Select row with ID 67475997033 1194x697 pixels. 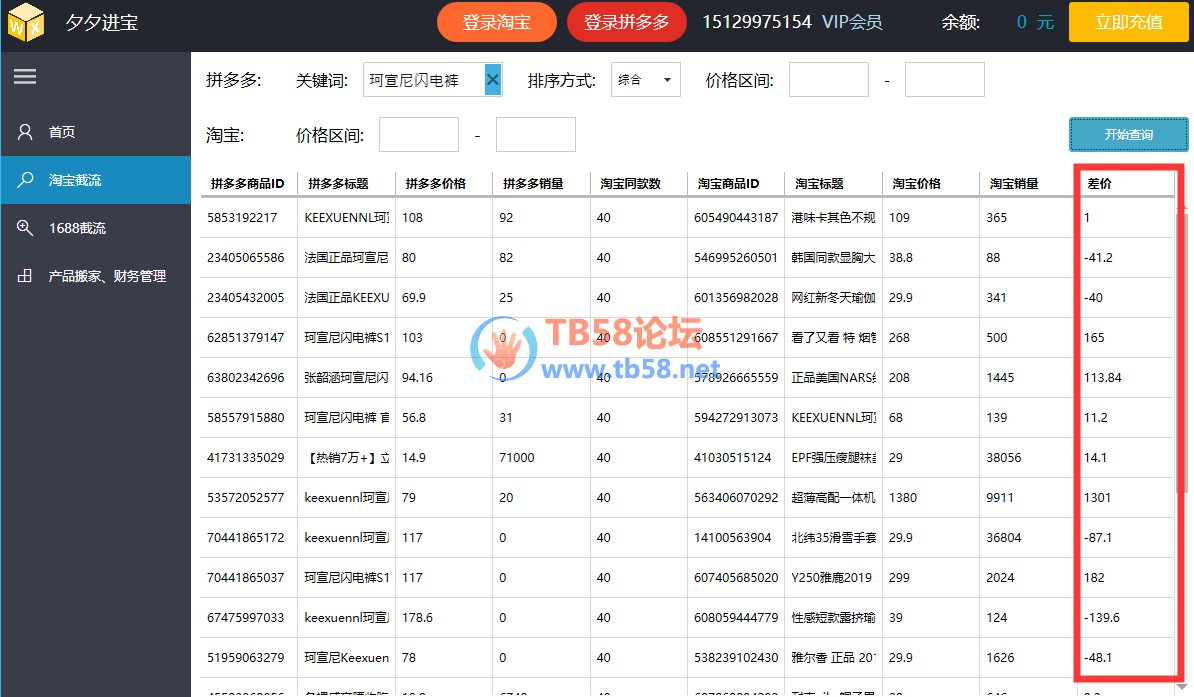click(x=688, y=618)
